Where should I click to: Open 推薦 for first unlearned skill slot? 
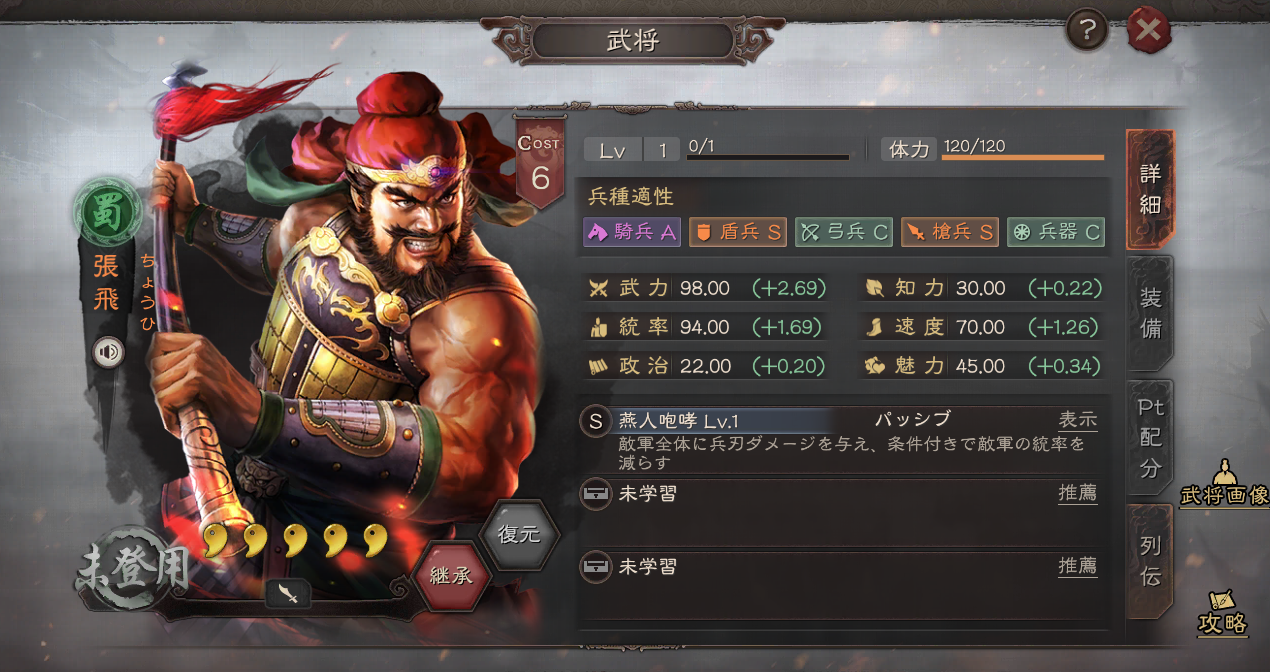(x=1078, y=493)
